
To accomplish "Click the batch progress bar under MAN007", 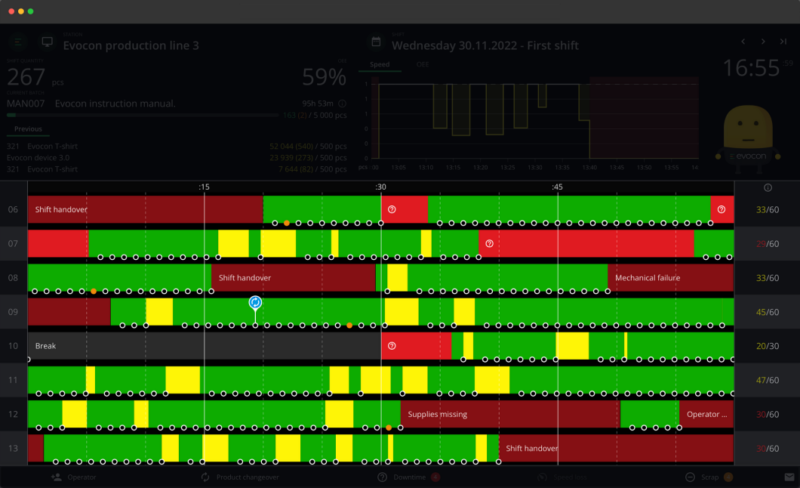I will point(143,115).
